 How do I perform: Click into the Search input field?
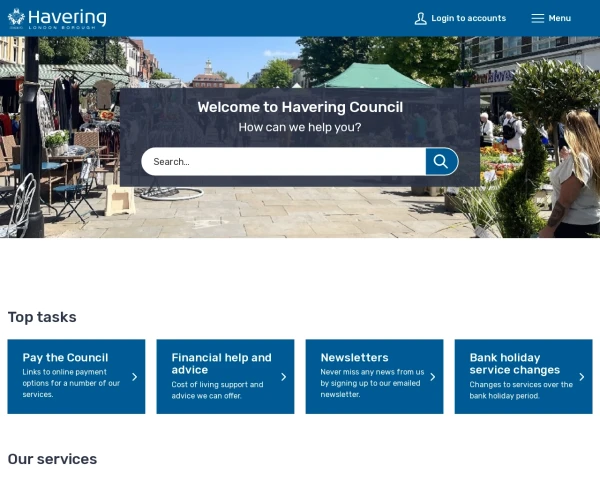tap(284, 162)
